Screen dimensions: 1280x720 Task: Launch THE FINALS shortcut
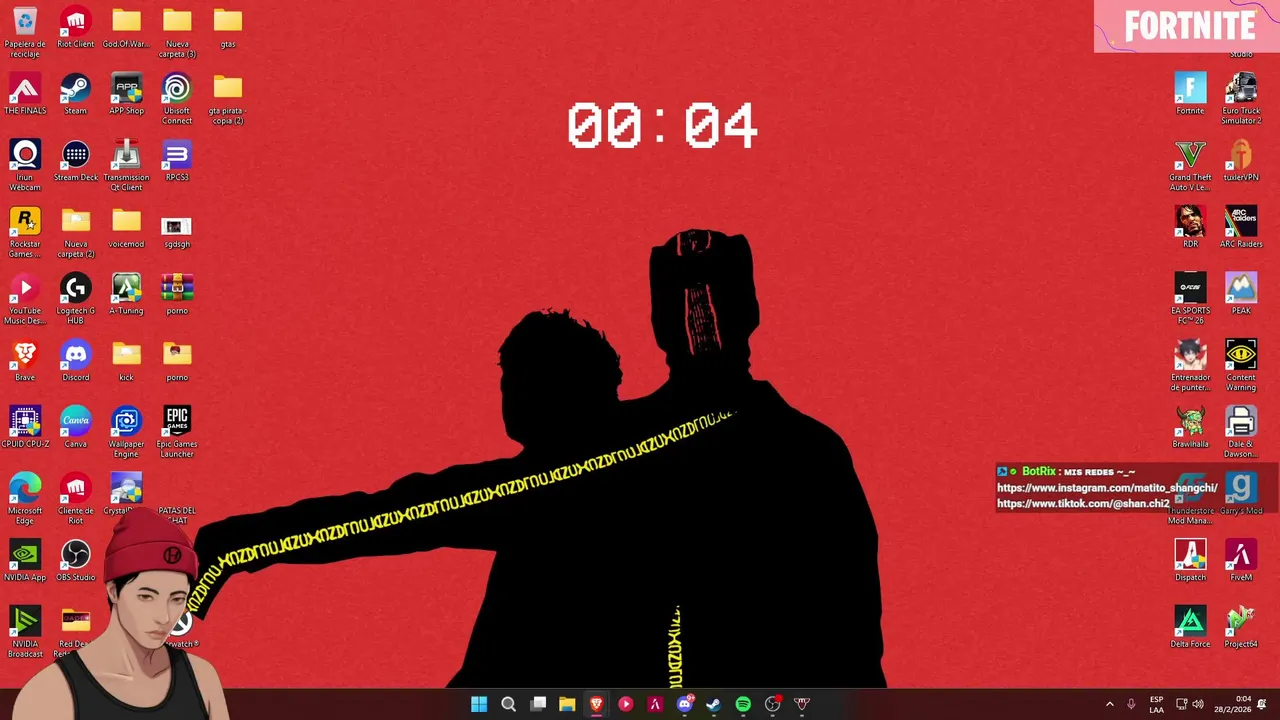(25, 95)
